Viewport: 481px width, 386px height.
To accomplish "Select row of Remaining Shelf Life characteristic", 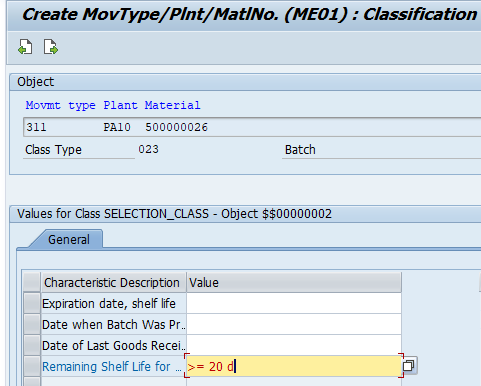I will coord(32,366).
